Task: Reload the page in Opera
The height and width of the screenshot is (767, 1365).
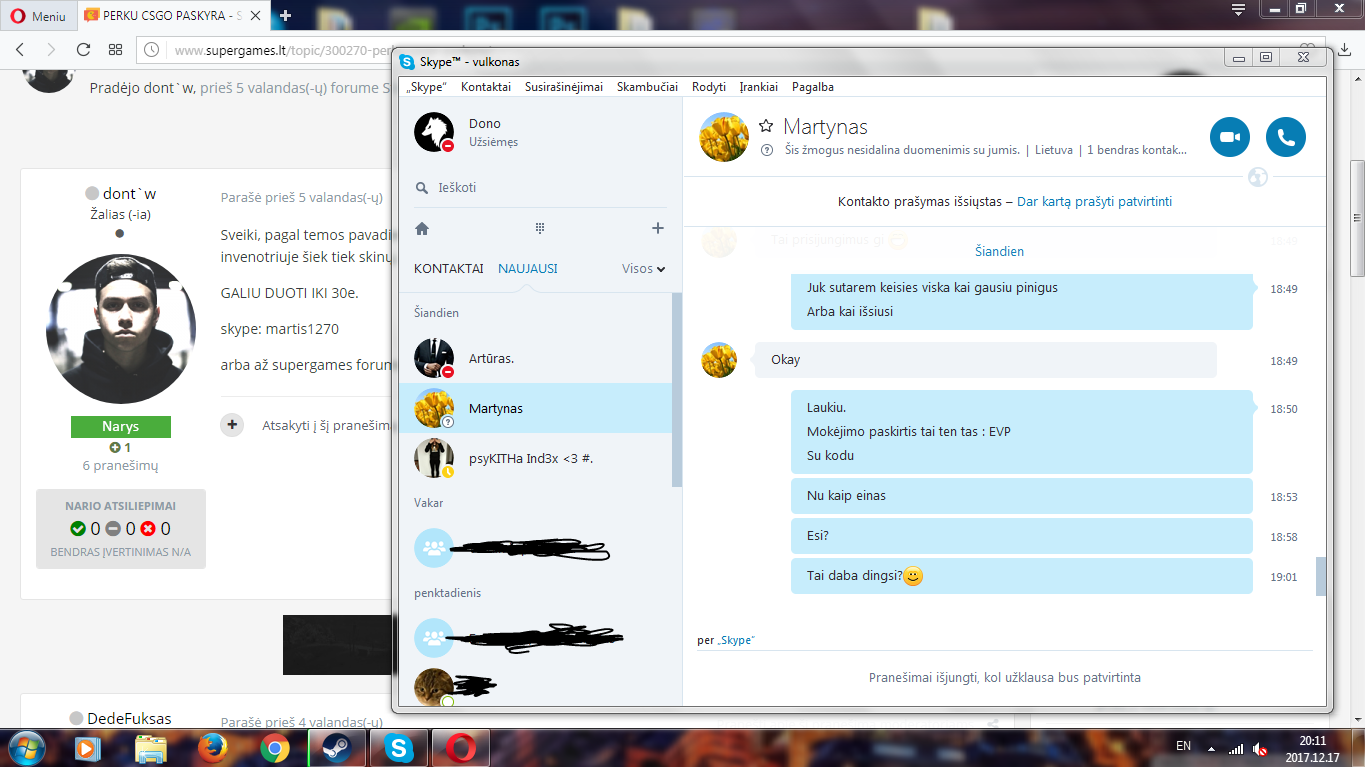Action: pyautogui.click(x=83, y=49)
